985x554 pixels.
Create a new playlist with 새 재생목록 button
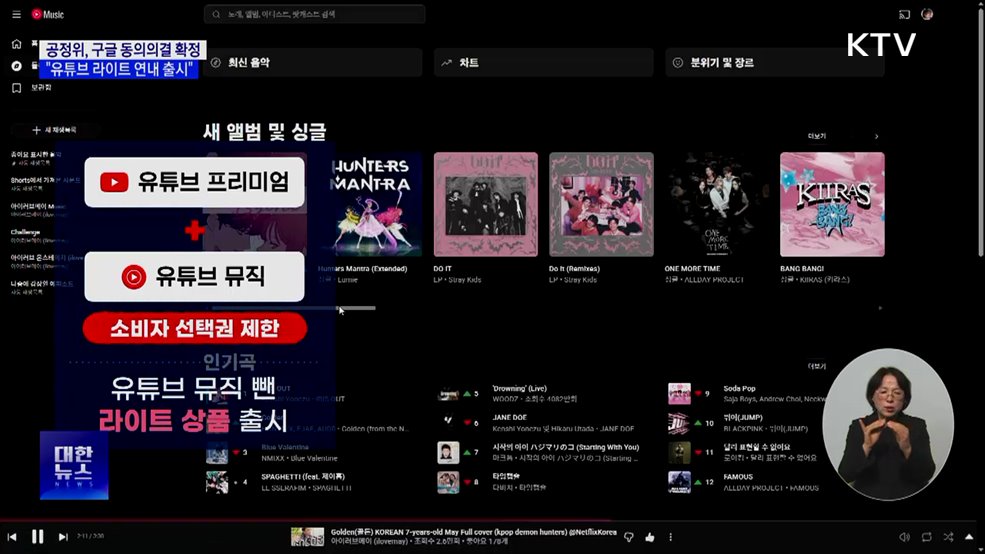pyautogui.click(x=54, y=130)
